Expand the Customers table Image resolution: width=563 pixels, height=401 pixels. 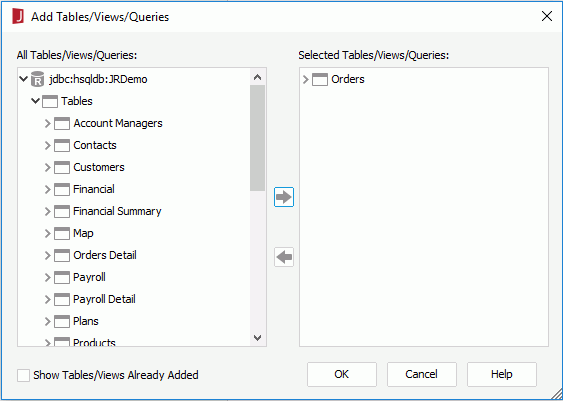[47, 167]
